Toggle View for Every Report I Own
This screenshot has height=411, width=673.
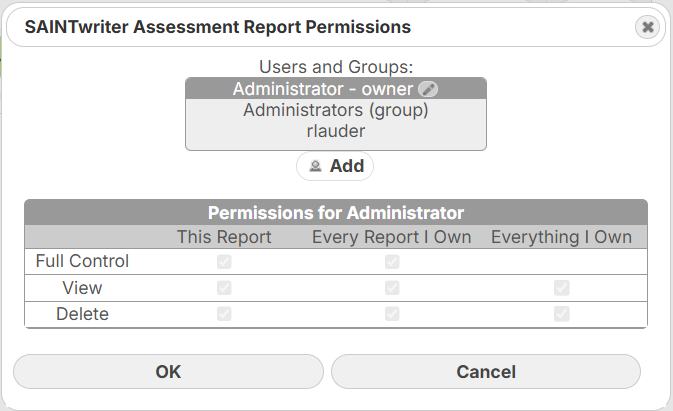click(392, 288)
